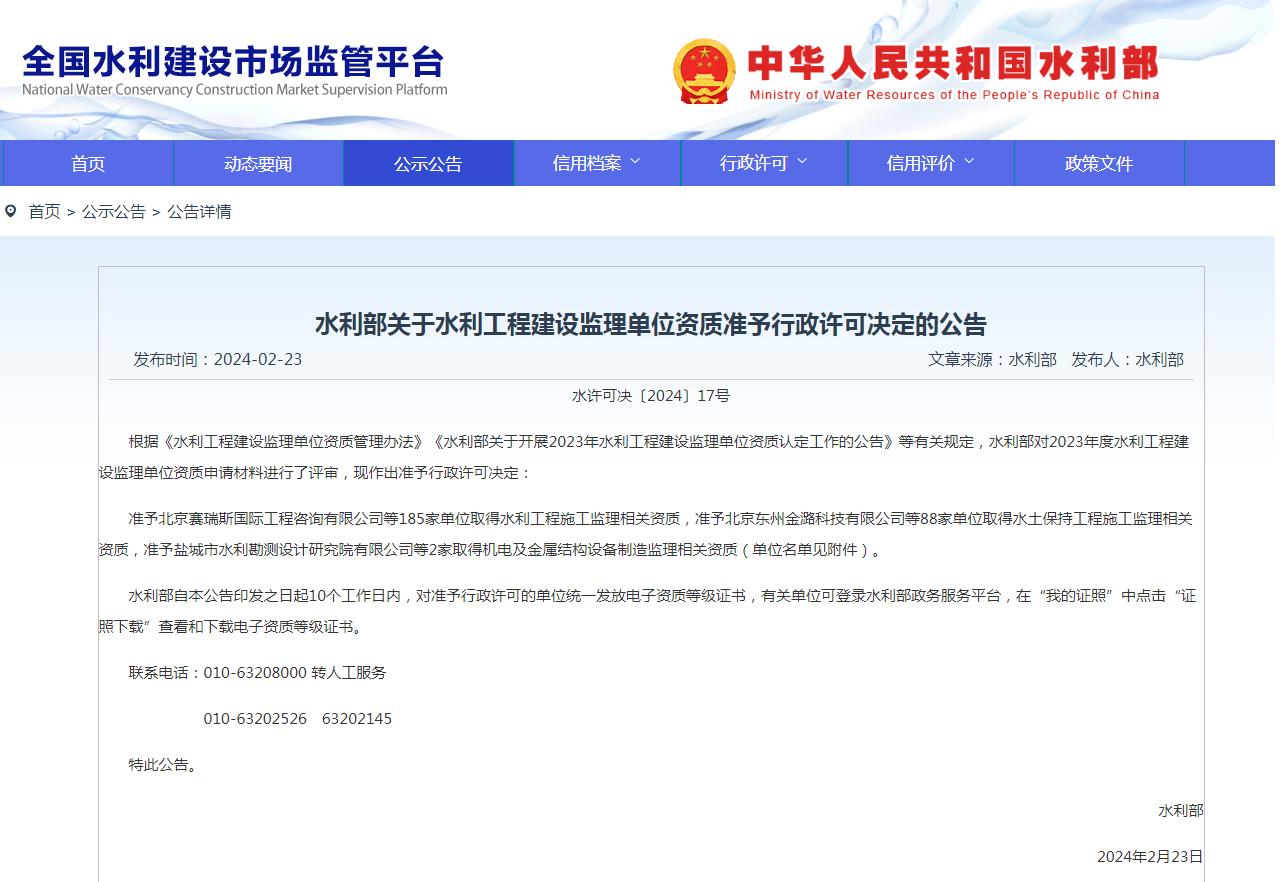Image resolution: width=1283 pixels, height=882 pixels.
Task: Click the national emblem icon
Action: 704,71
